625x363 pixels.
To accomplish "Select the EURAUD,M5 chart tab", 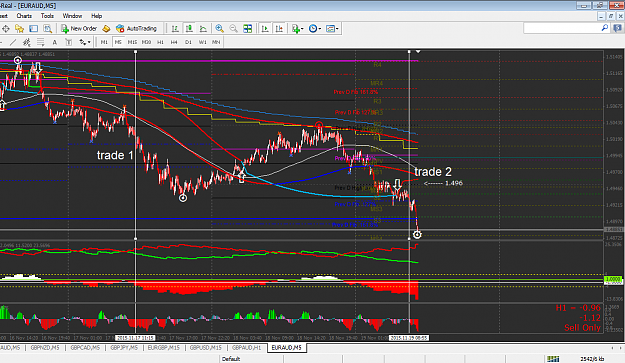I will tap(286, 348).
